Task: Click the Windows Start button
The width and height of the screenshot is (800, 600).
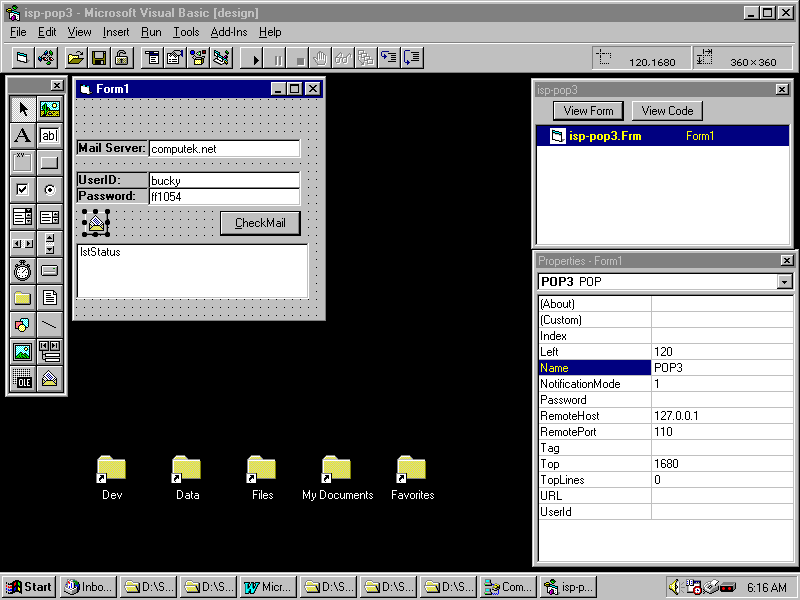Action: [x=29, y=587]
